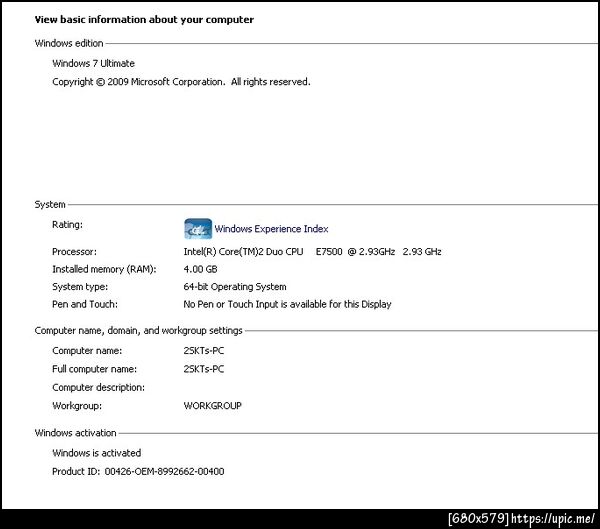Click the 'Windows activation' section header
The width and height of the screenshot is (600, 529).
75,433
